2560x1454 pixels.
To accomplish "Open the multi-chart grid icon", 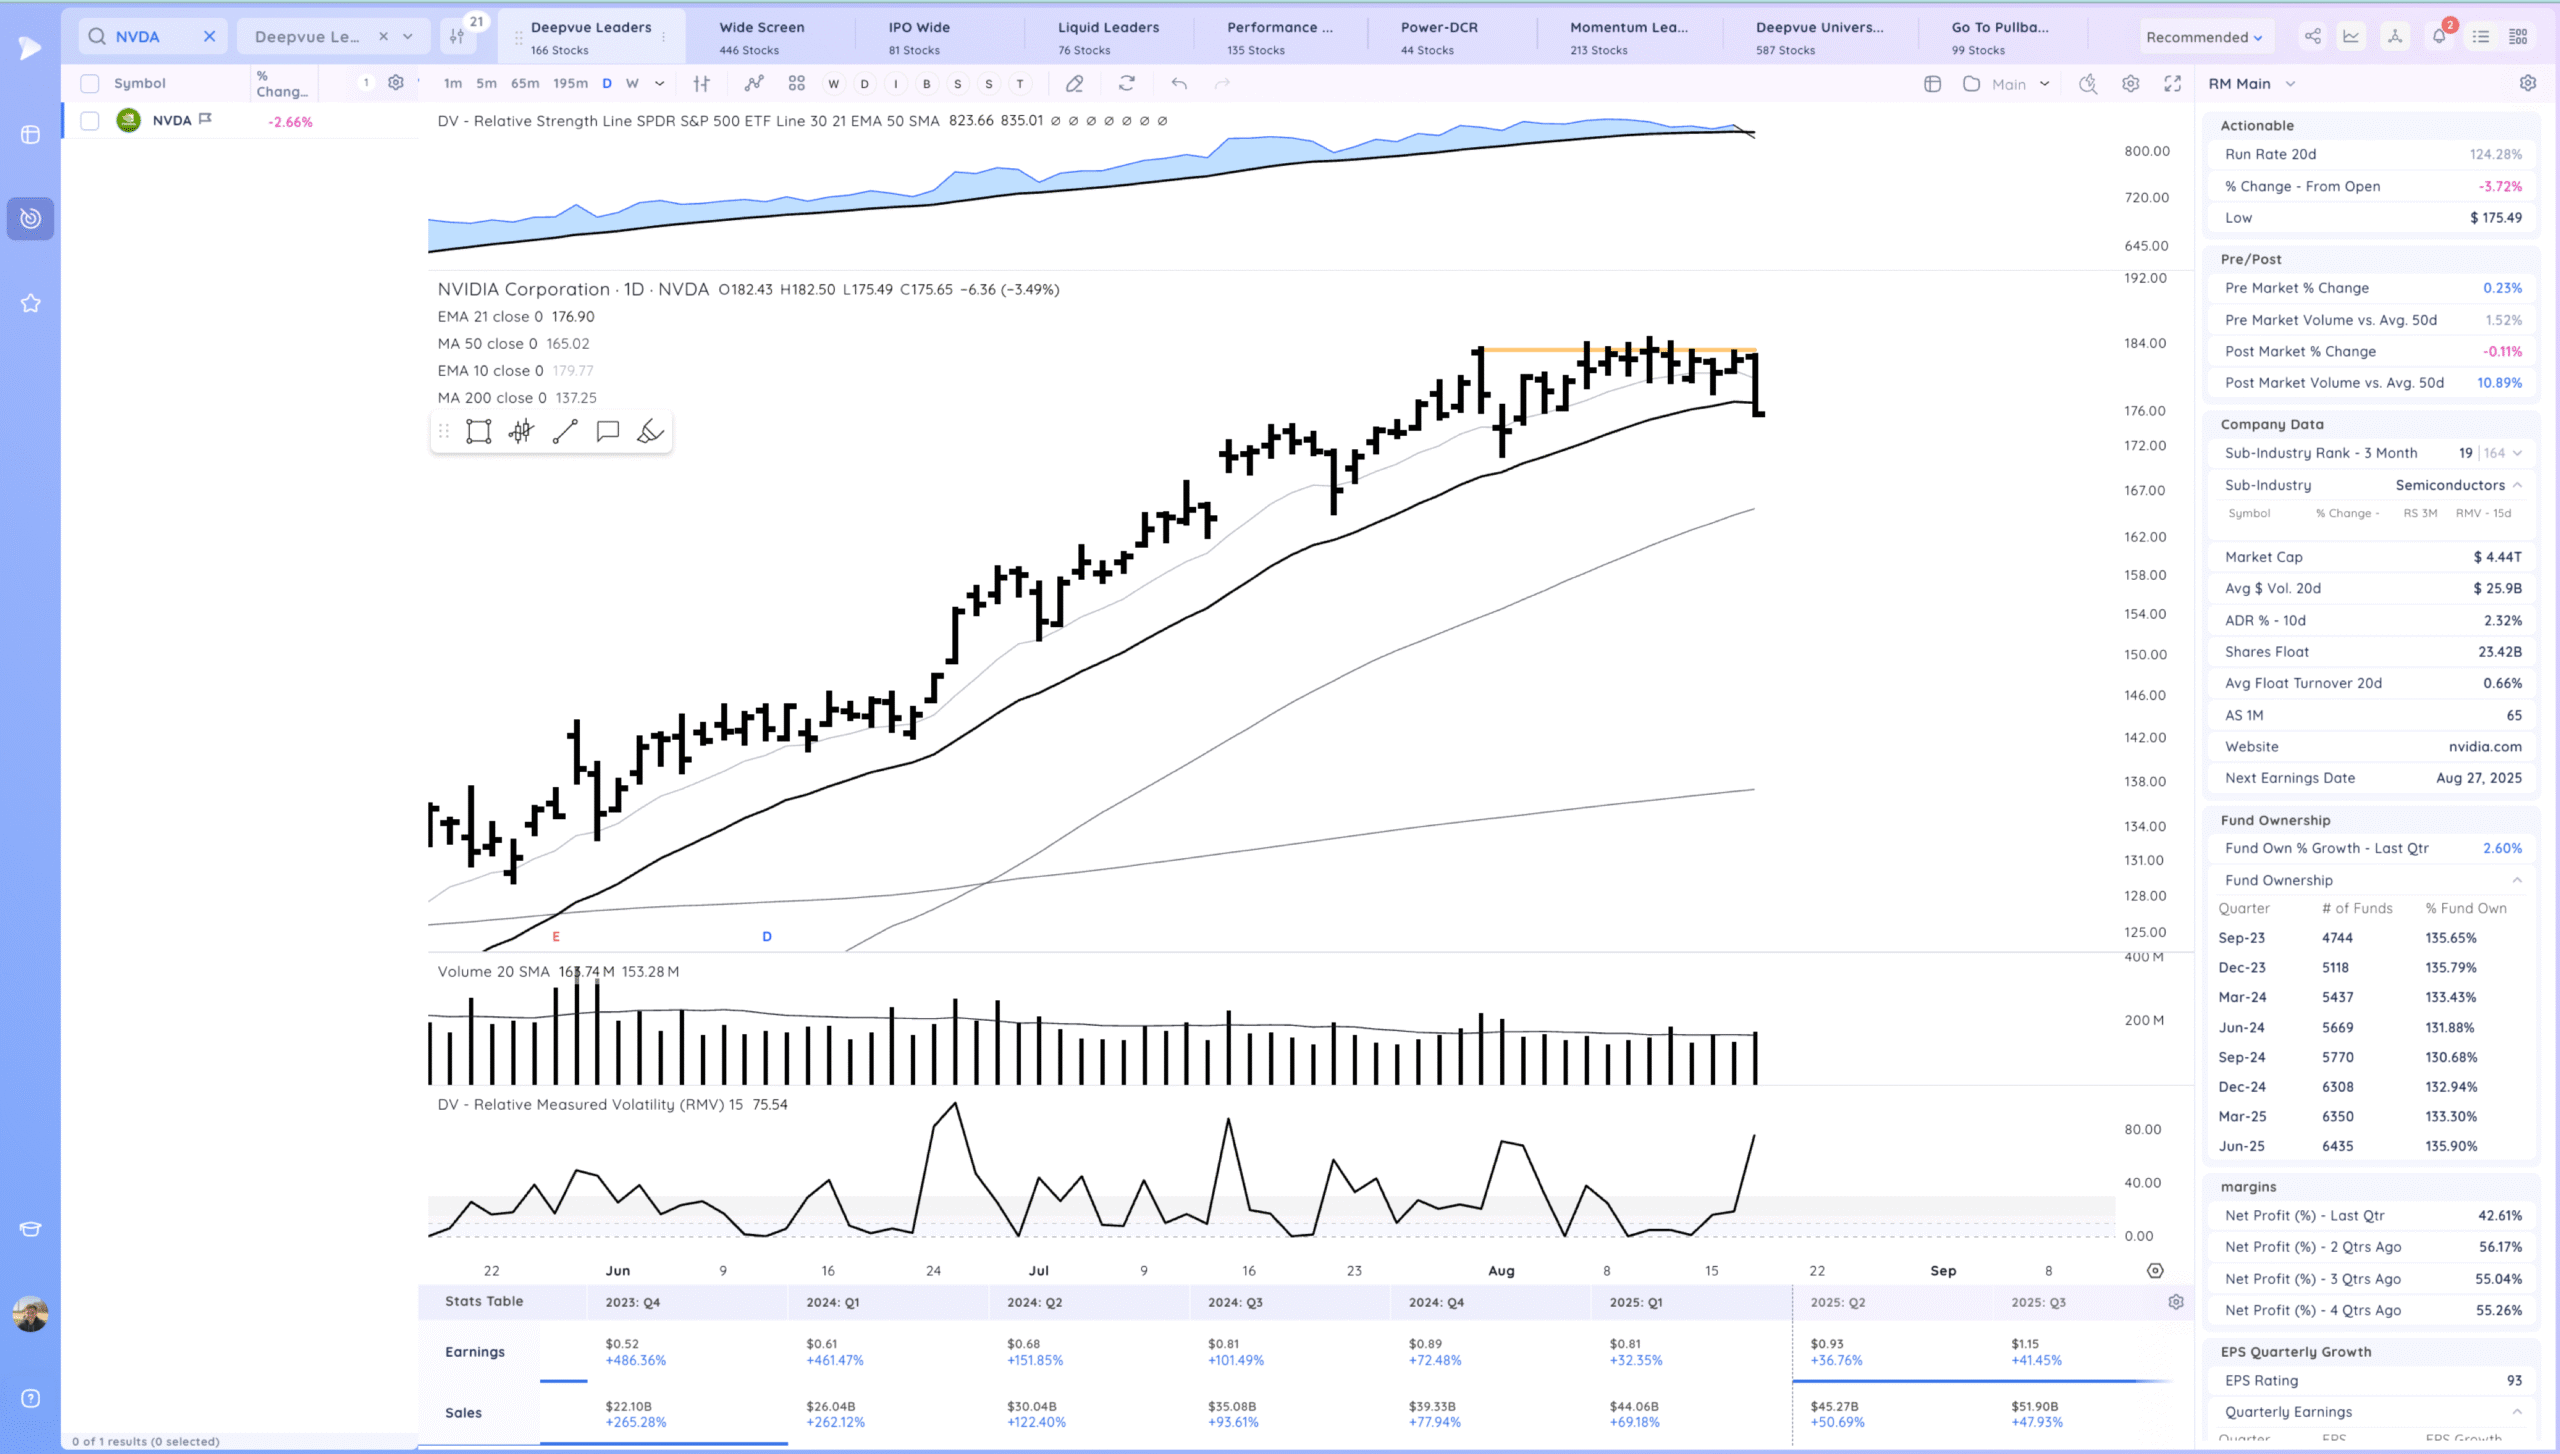I will (x=796, y=84).
